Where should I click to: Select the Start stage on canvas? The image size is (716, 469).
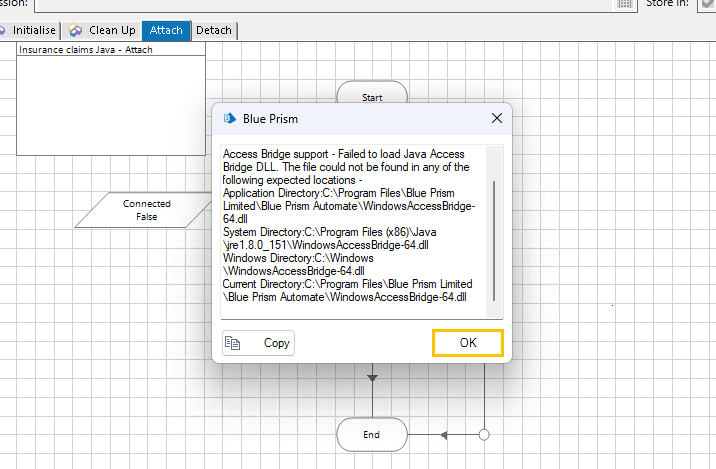click(372, 97)
